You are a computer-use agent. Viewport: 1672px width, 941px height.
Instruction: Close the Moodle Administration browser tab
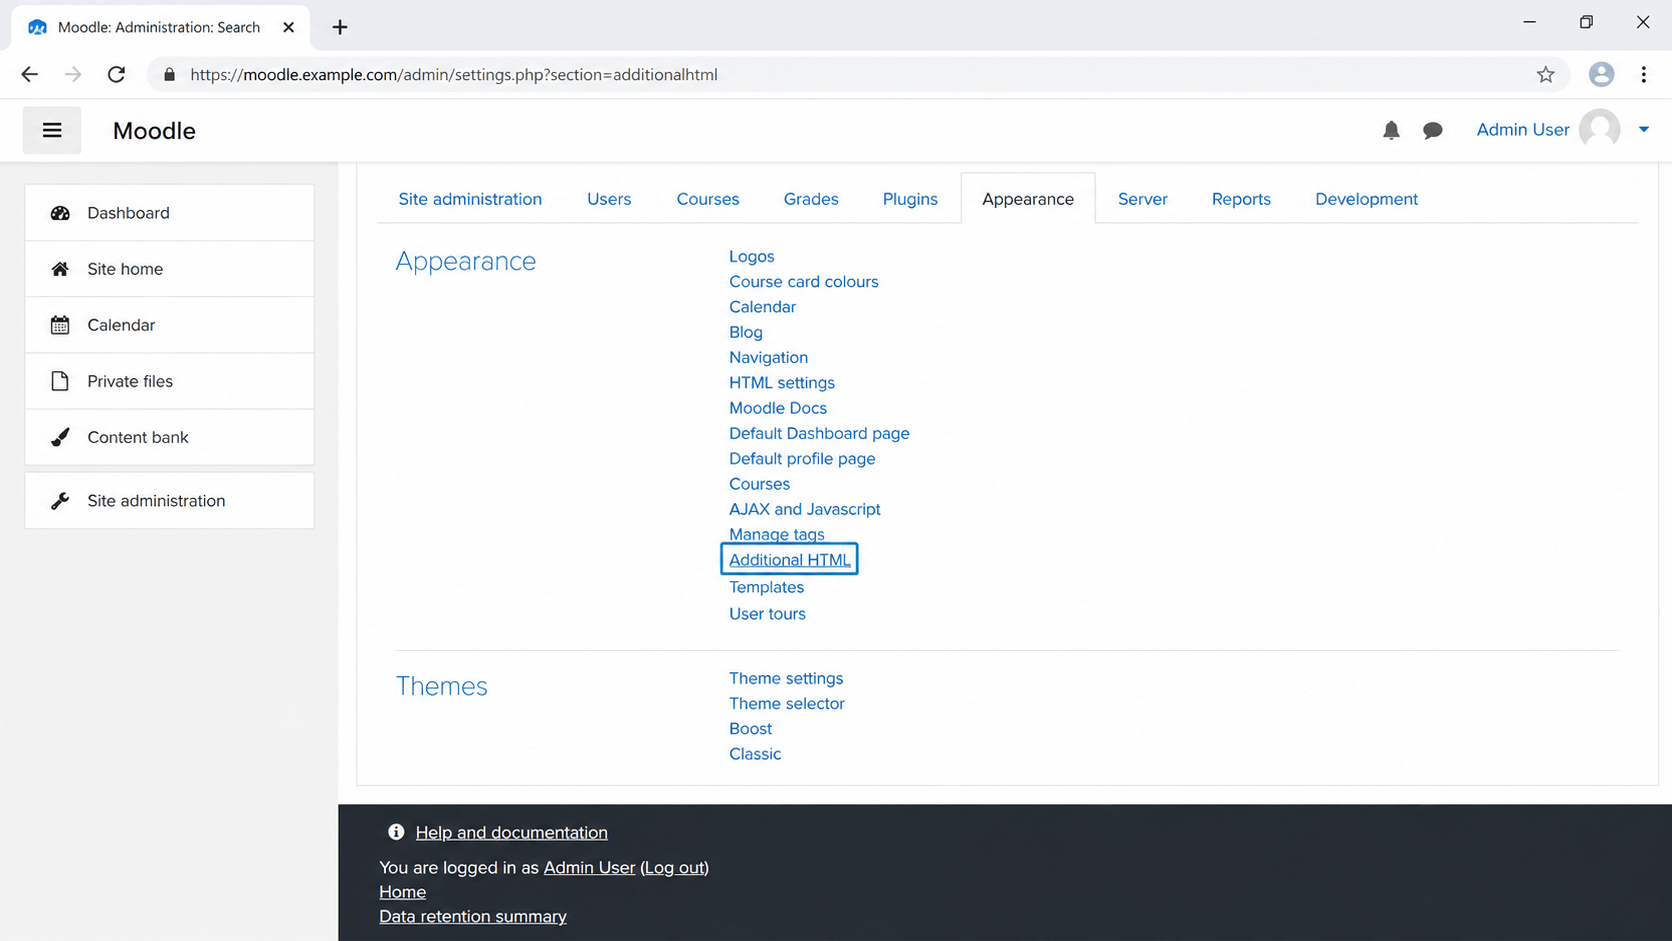coord(288,27)
